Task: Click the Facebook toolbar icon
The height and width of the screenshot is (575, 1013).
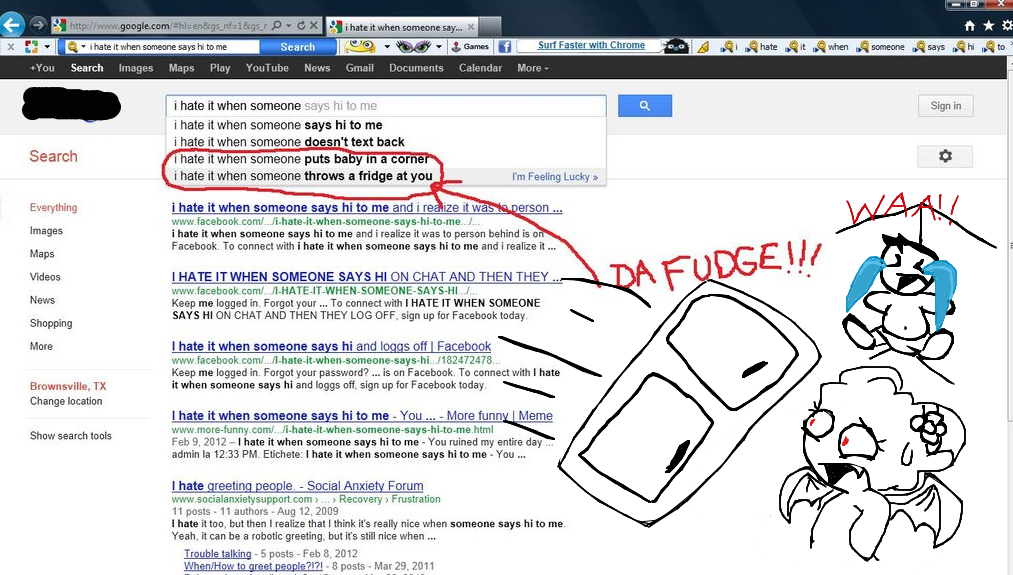Action: click(x=505, y=47)
